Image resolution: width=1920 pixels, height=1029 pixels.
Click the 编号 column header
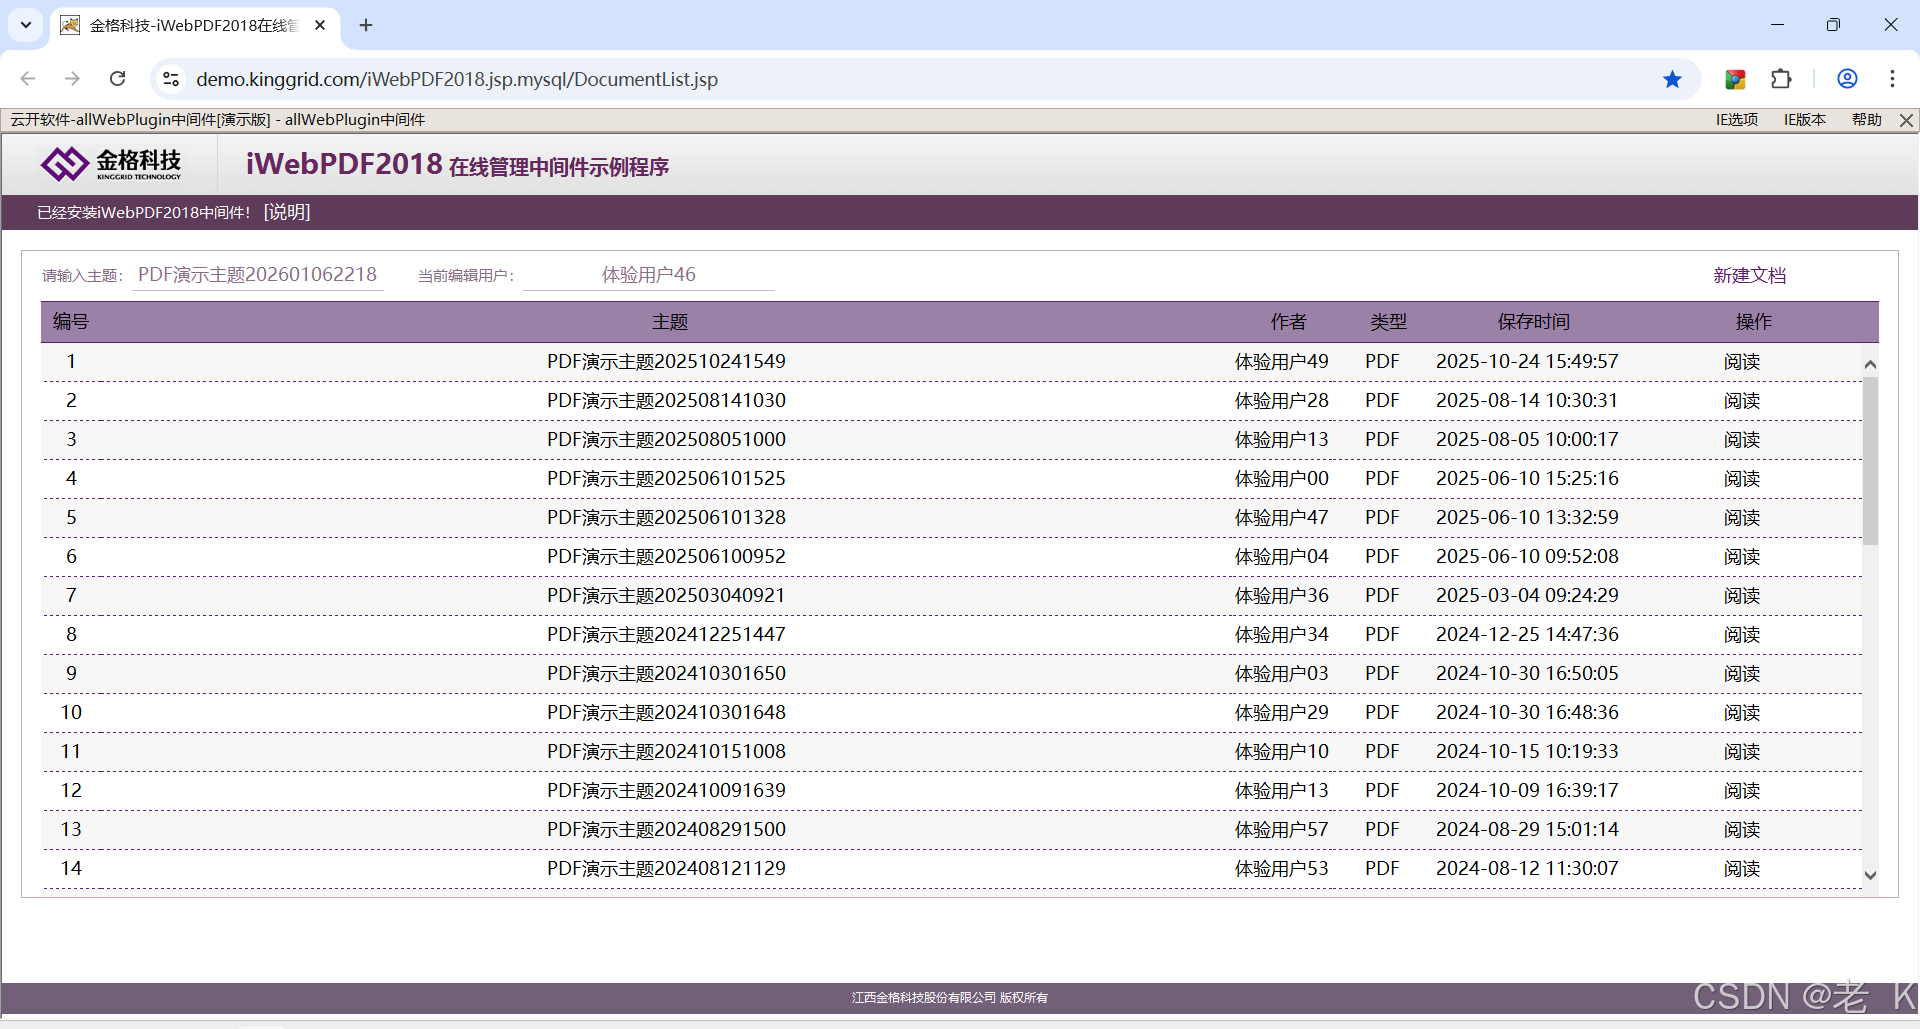click(x=71, y=322)
